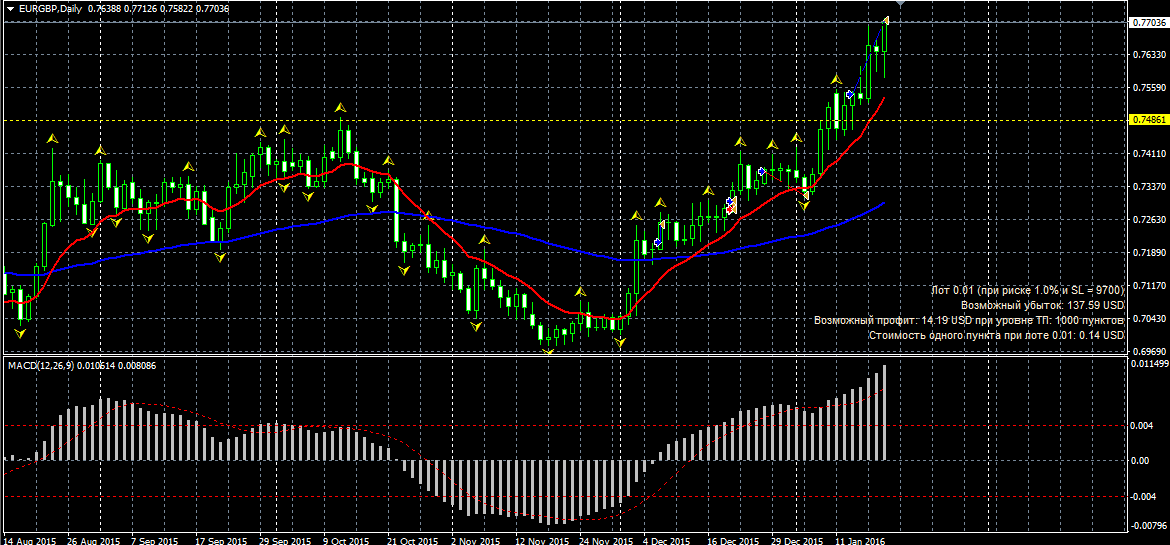Click the MACD scale value -0.004
Screen dimensions: 1170x545
click(x=1144, y=496)
